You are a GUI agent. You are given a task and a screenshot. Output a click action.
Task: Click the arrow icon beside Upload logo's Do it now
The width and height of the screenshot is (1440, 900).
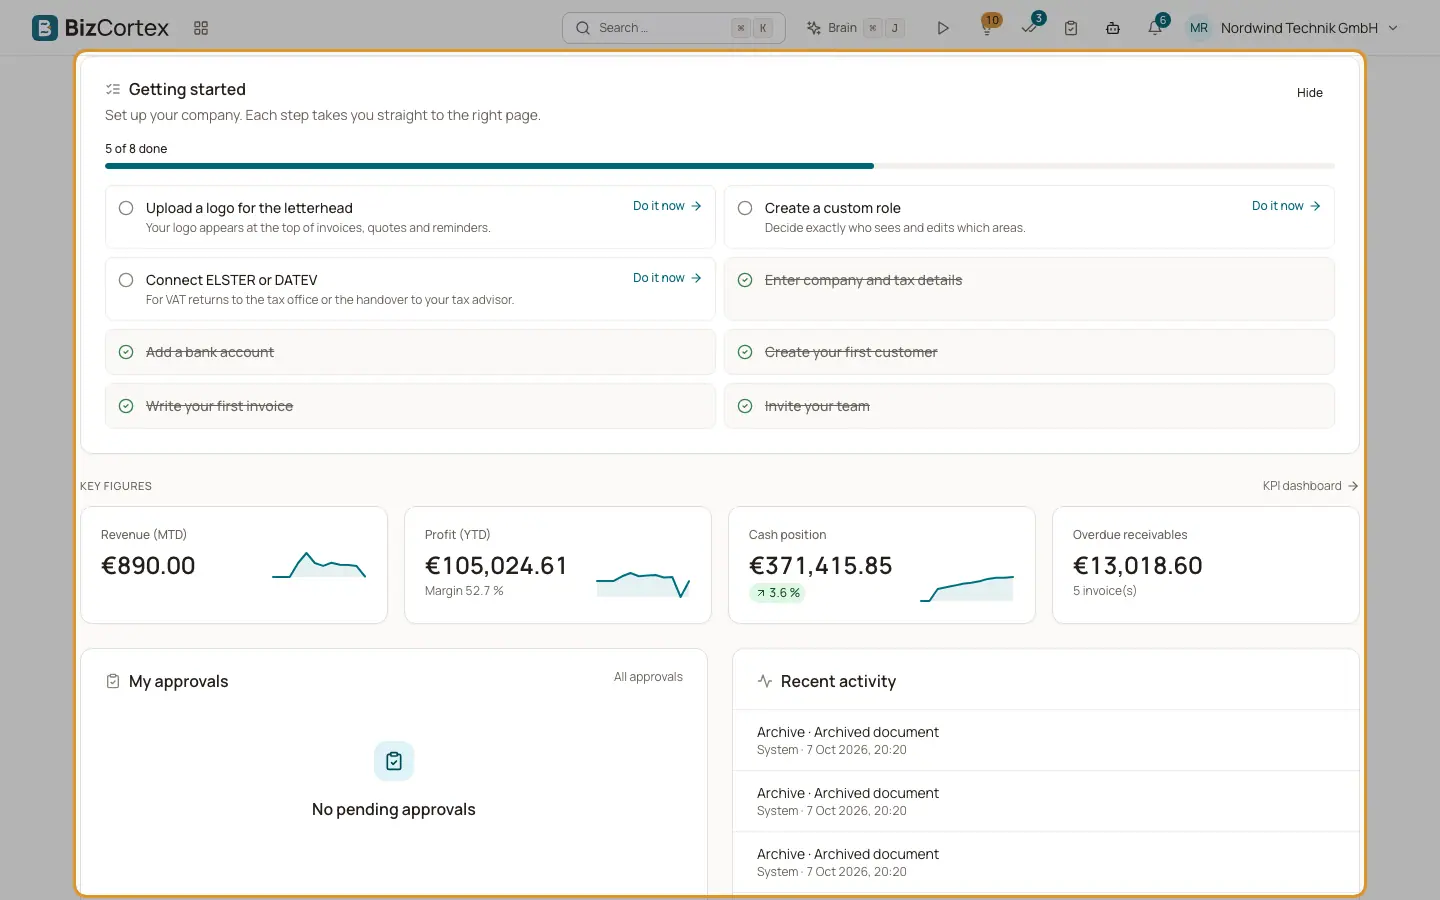coord(696,206)
